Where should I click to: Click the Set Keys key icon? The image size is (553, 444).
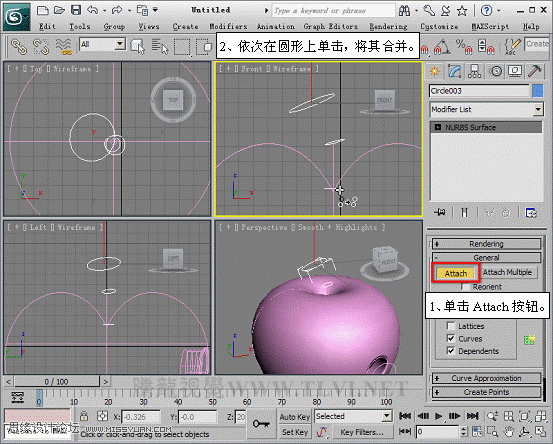pos(261,424)
